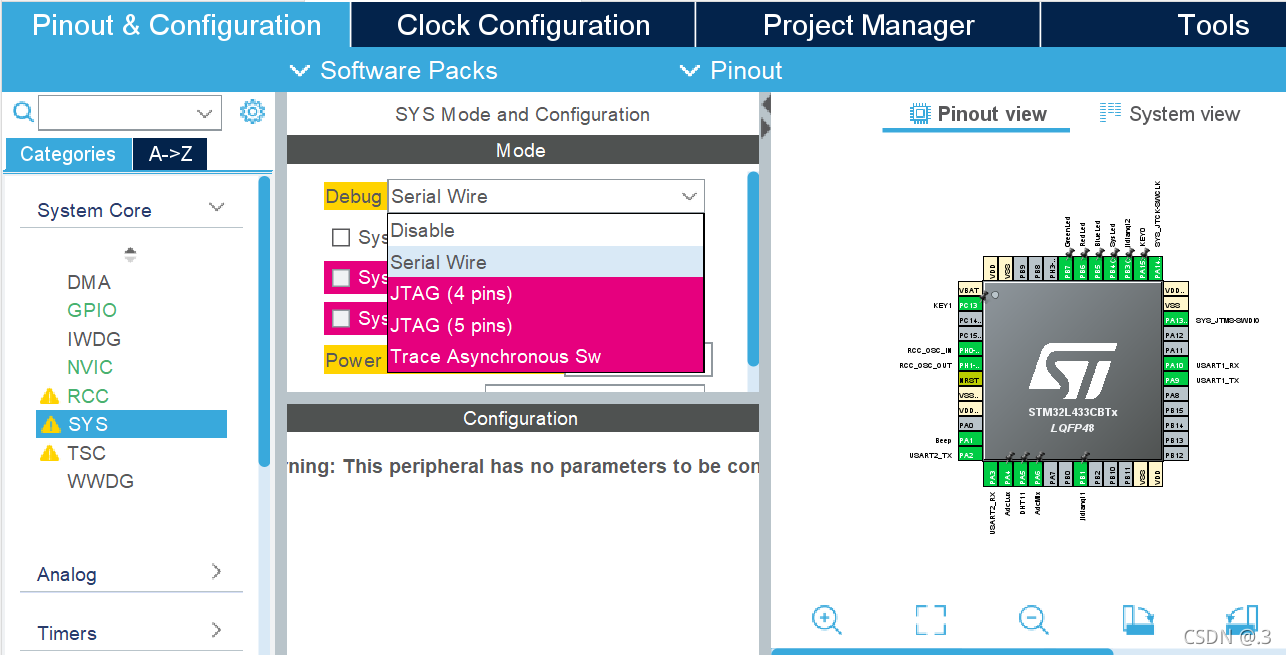Rotate the chip view clockwise
Viewport: 1286px width, 655px height.
(x=1138, y=619)
